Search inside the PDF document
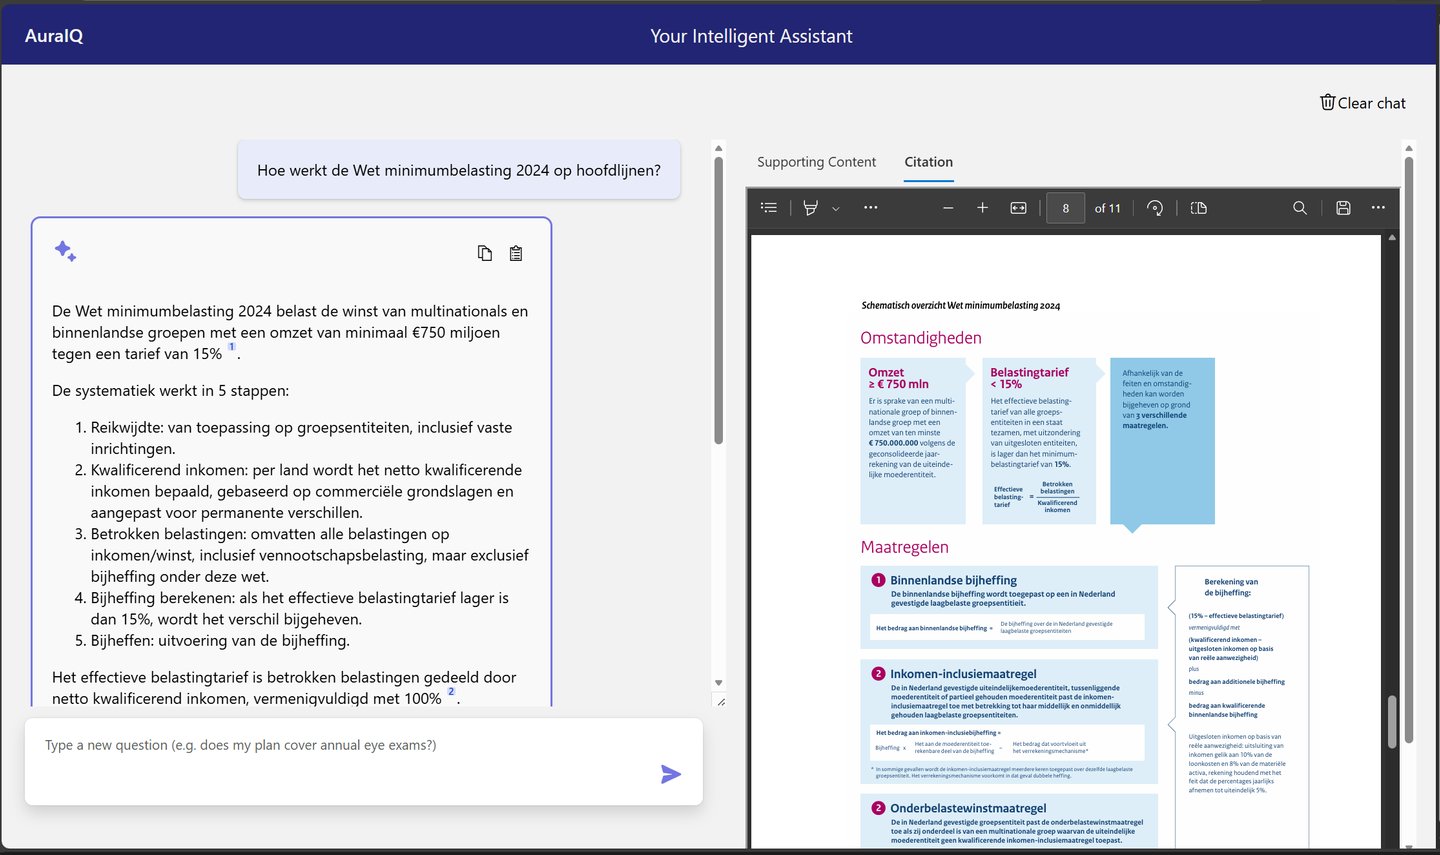 (1300, 208)
